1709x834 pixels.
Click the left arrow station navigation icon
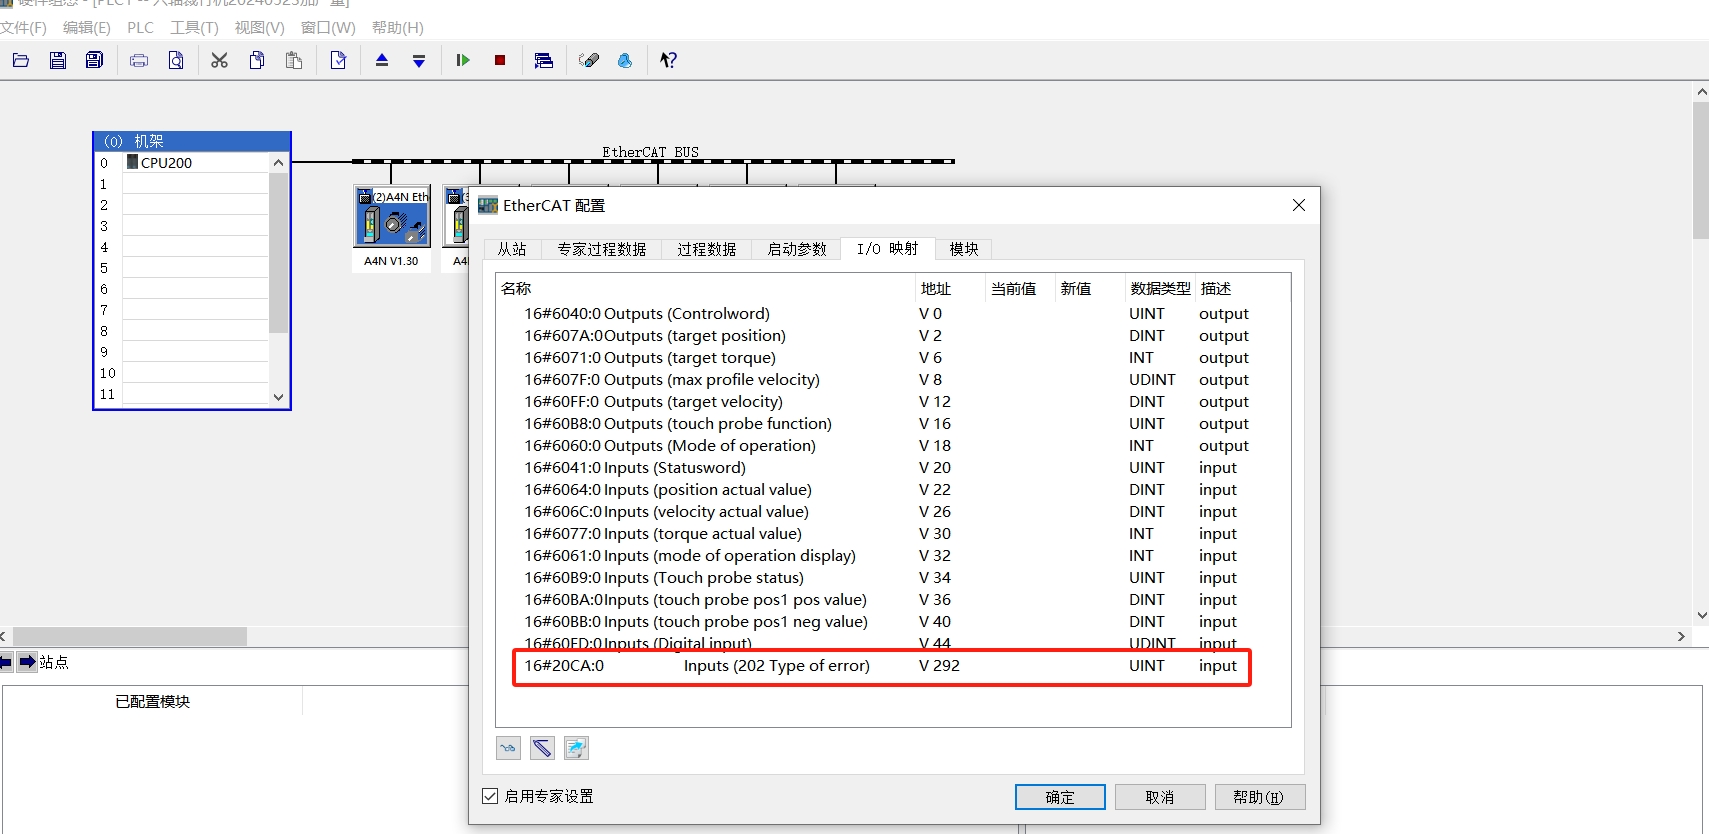[x=6, y=662]
